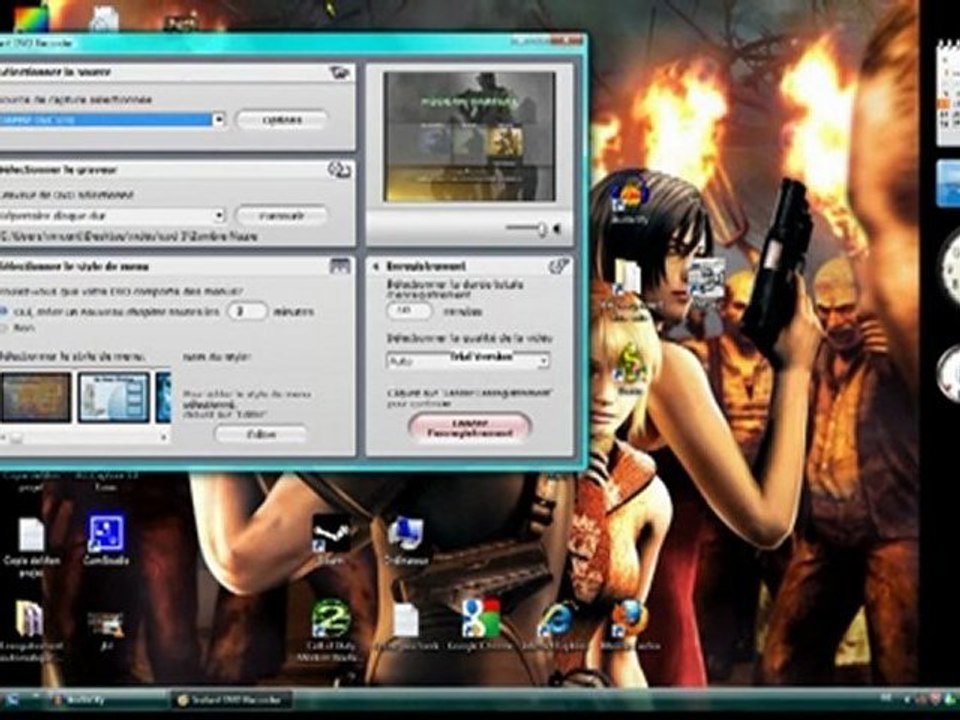Screen dimensions: 960x720
Task: Select the picture file icon near the pistol
Action: pos(706,277)
